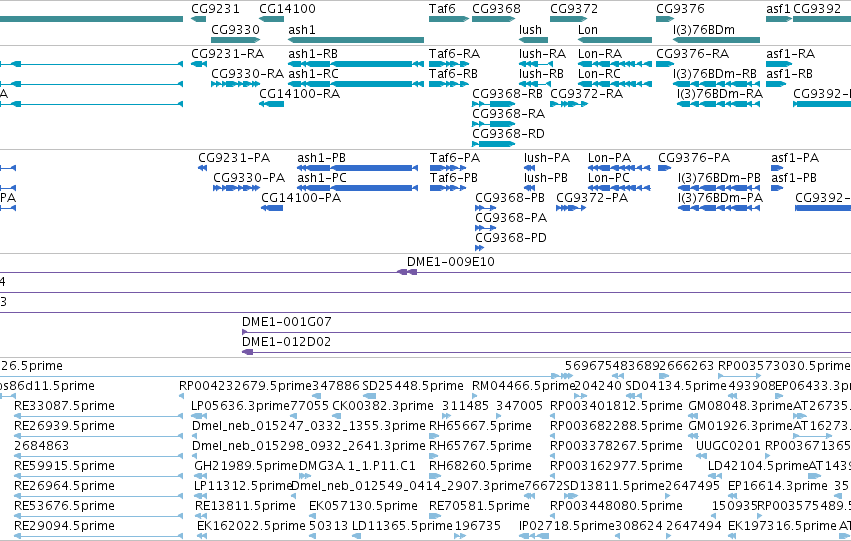Click the RP003162977.5prime EST label
Image resolution: width=851 pixels, height=541 pixels.
pos(617,466)
